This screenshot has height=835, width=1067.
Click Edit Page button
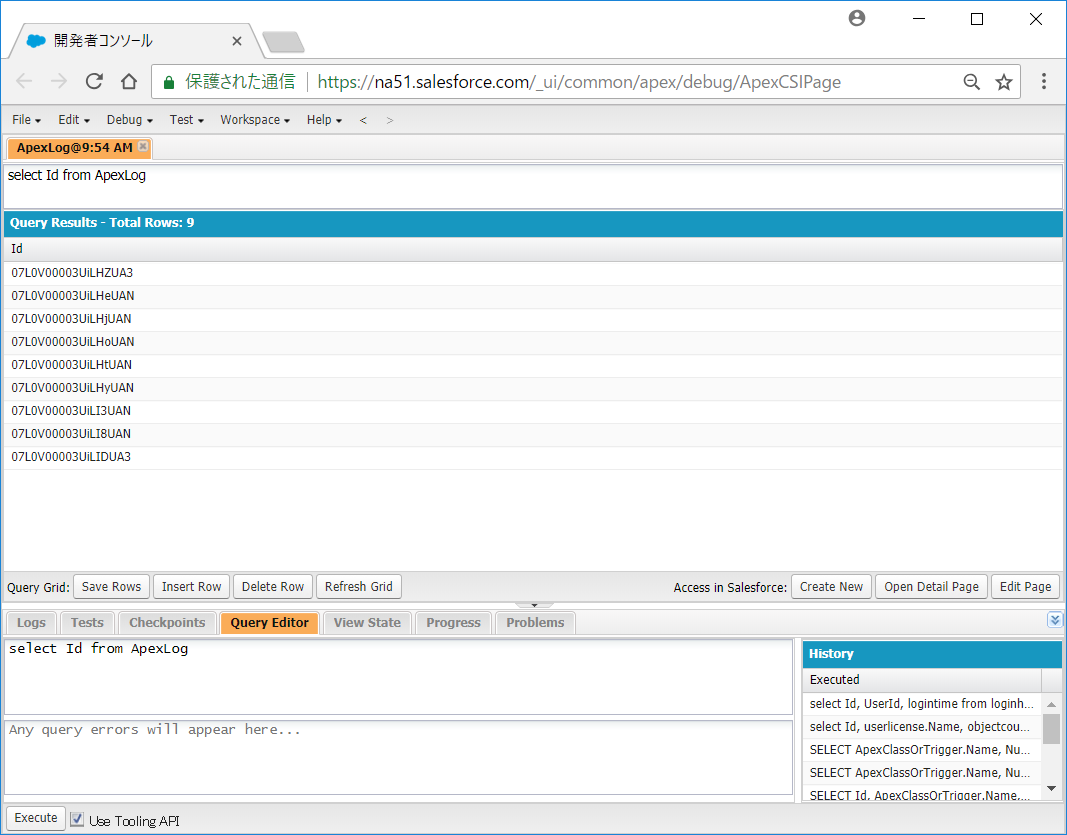(1025, 587)
